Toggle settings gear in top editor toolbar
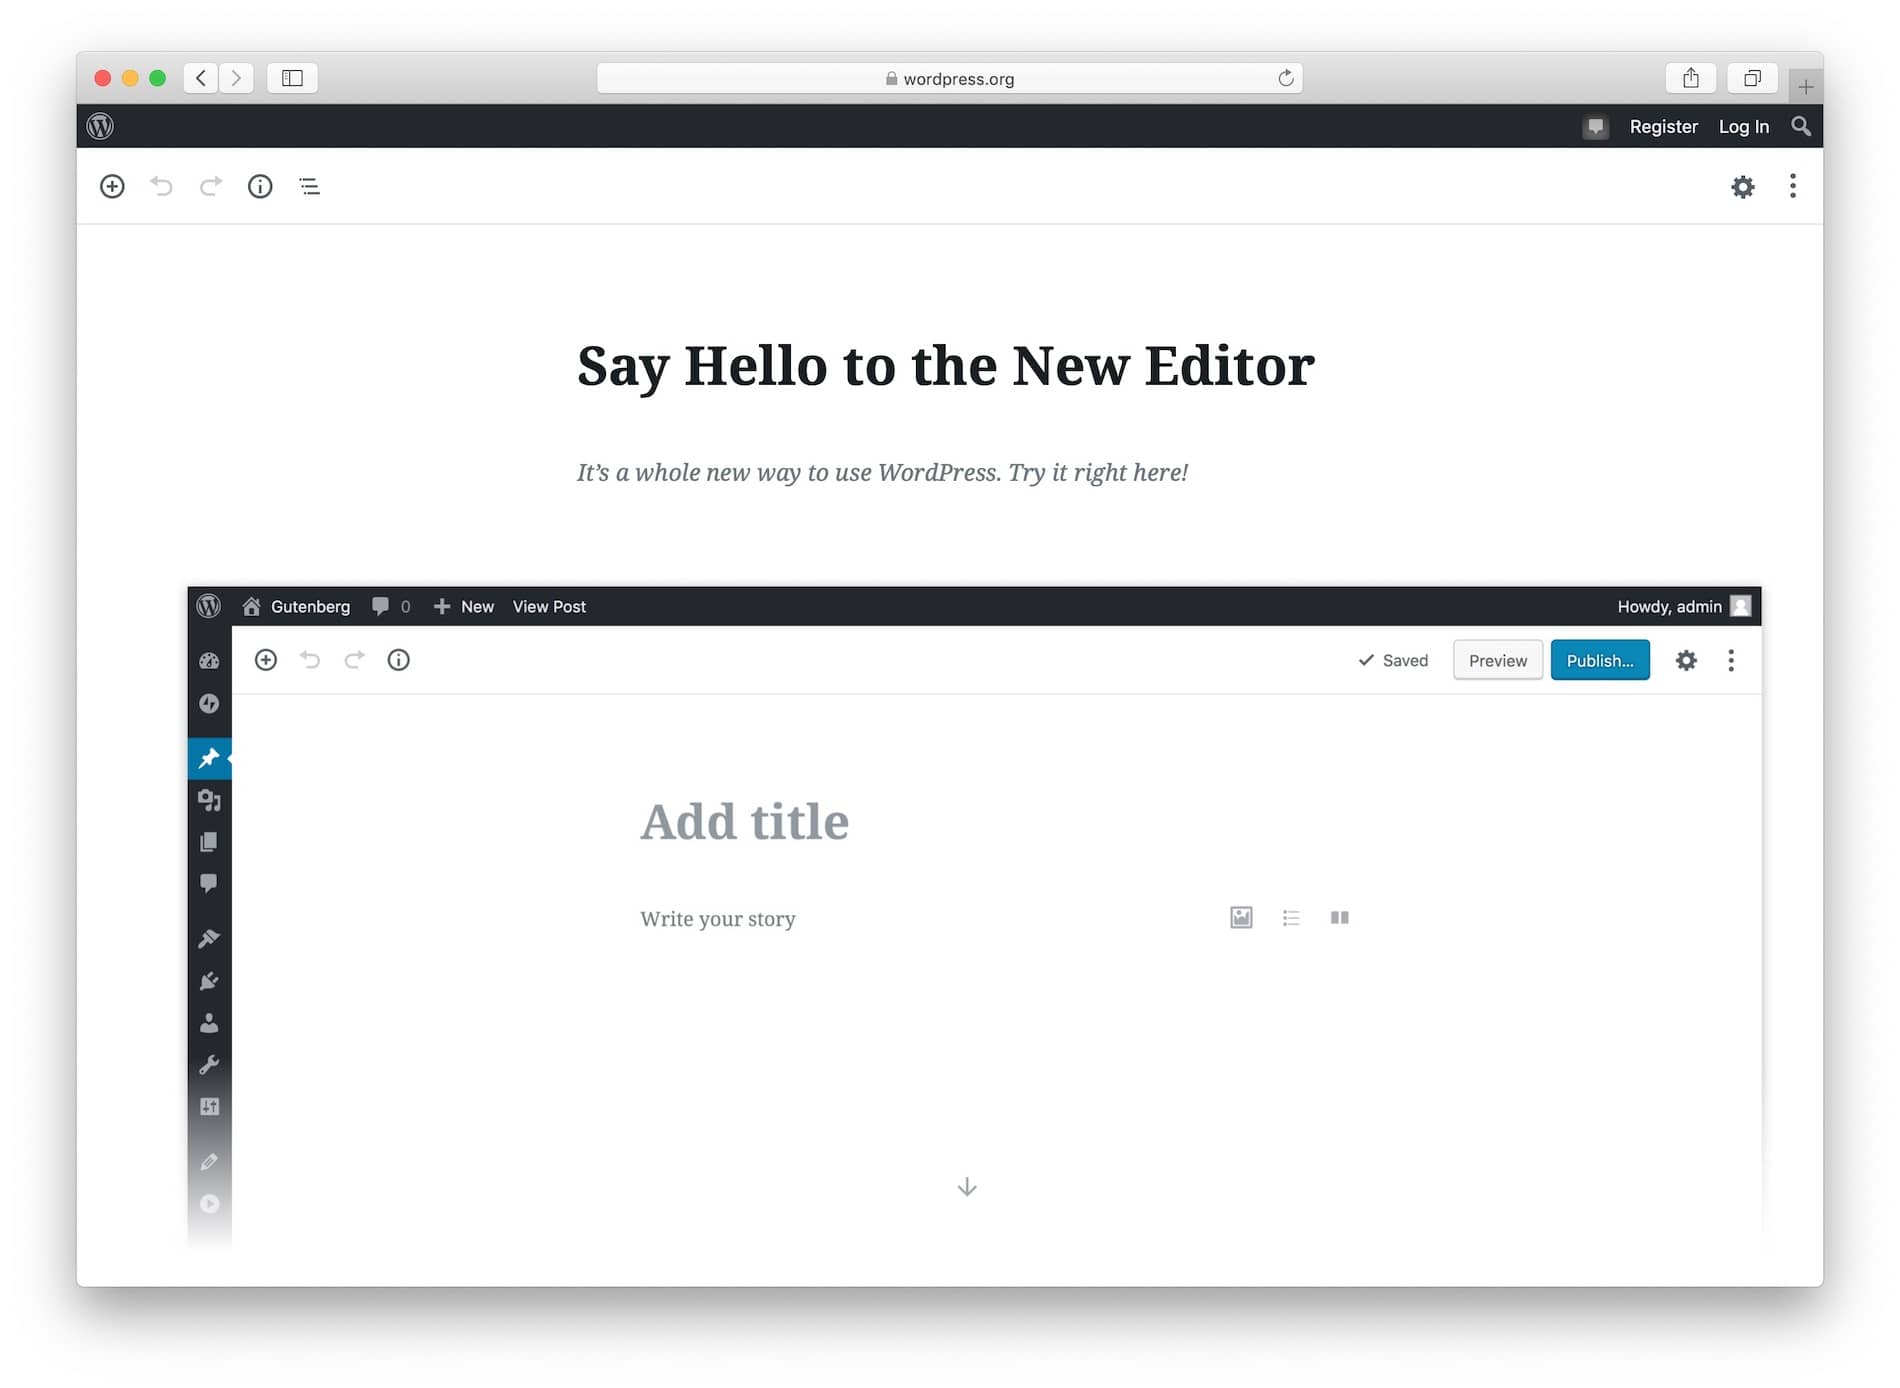The image size is (1900, 1388). point(1743,186)
